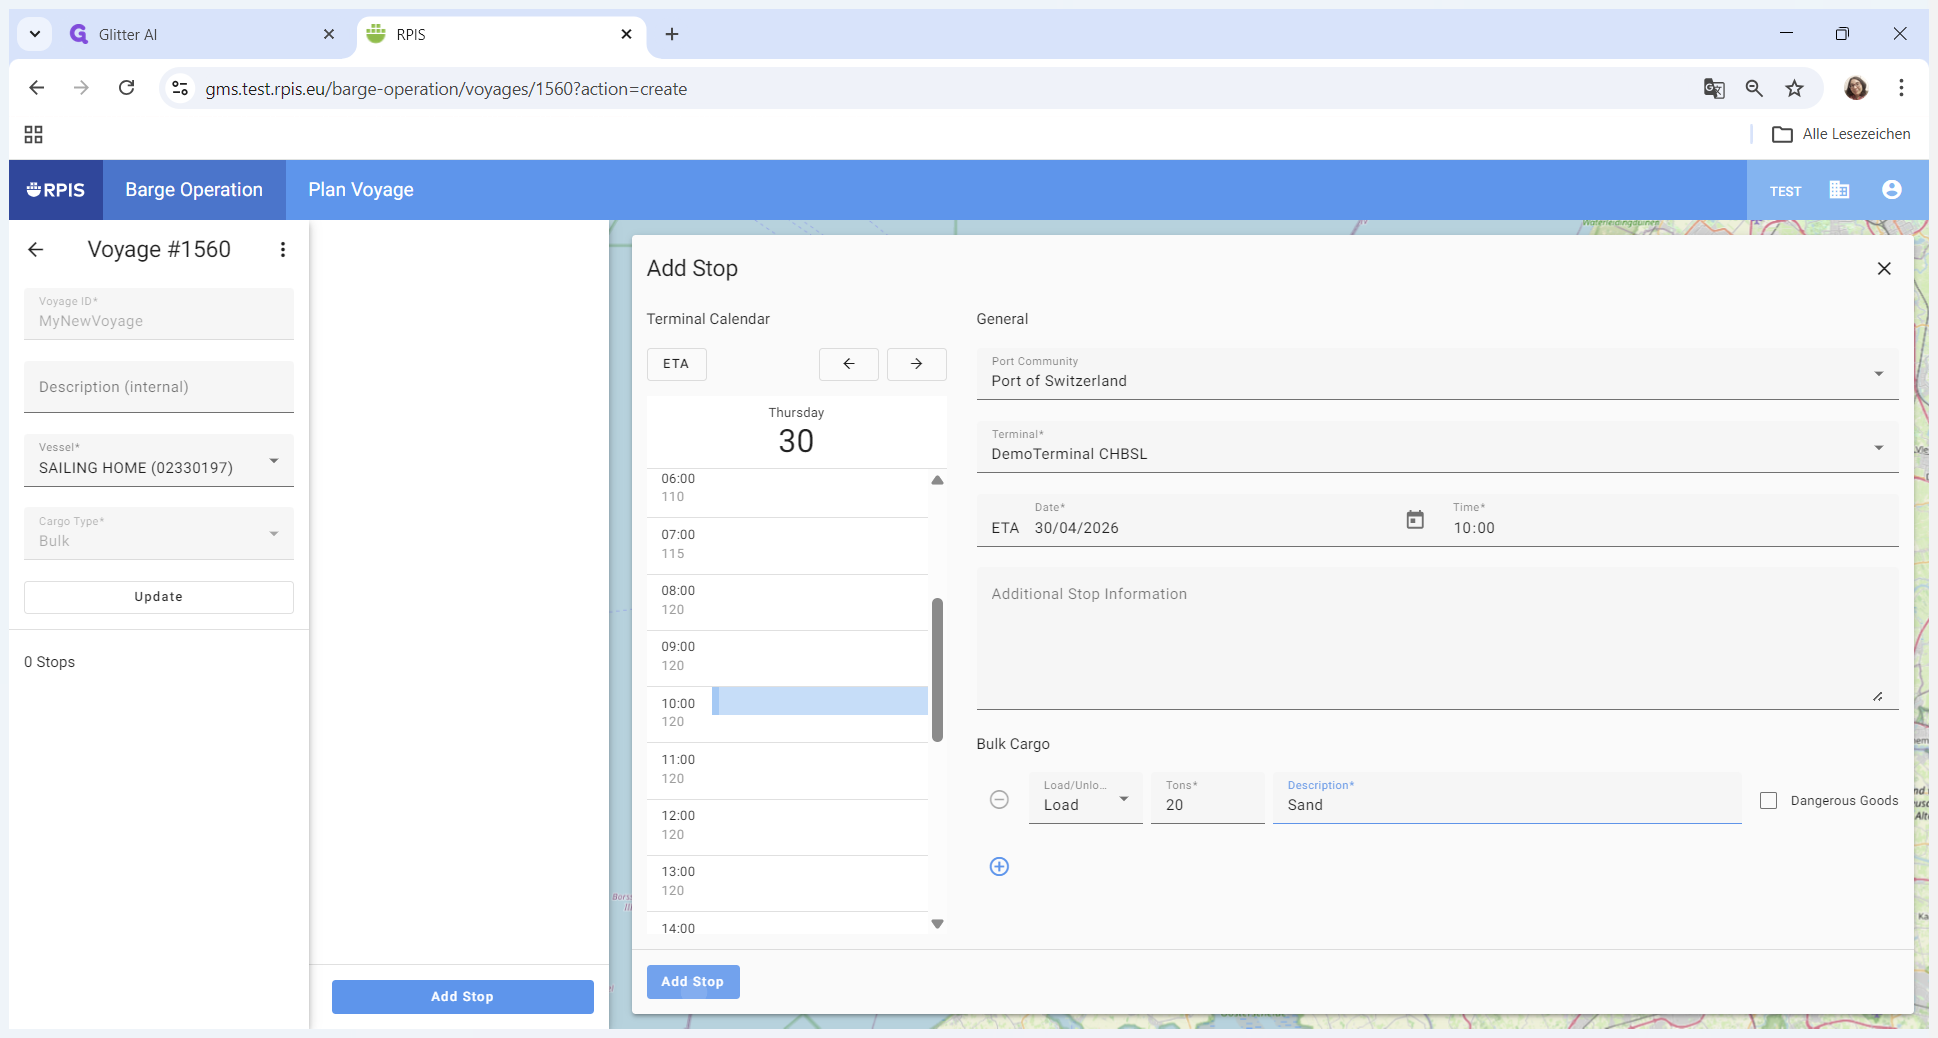Click the back arrow beside Voyage #1560
The image size is (1938, 1038).
pyautogui.click(x=36, y=250)
